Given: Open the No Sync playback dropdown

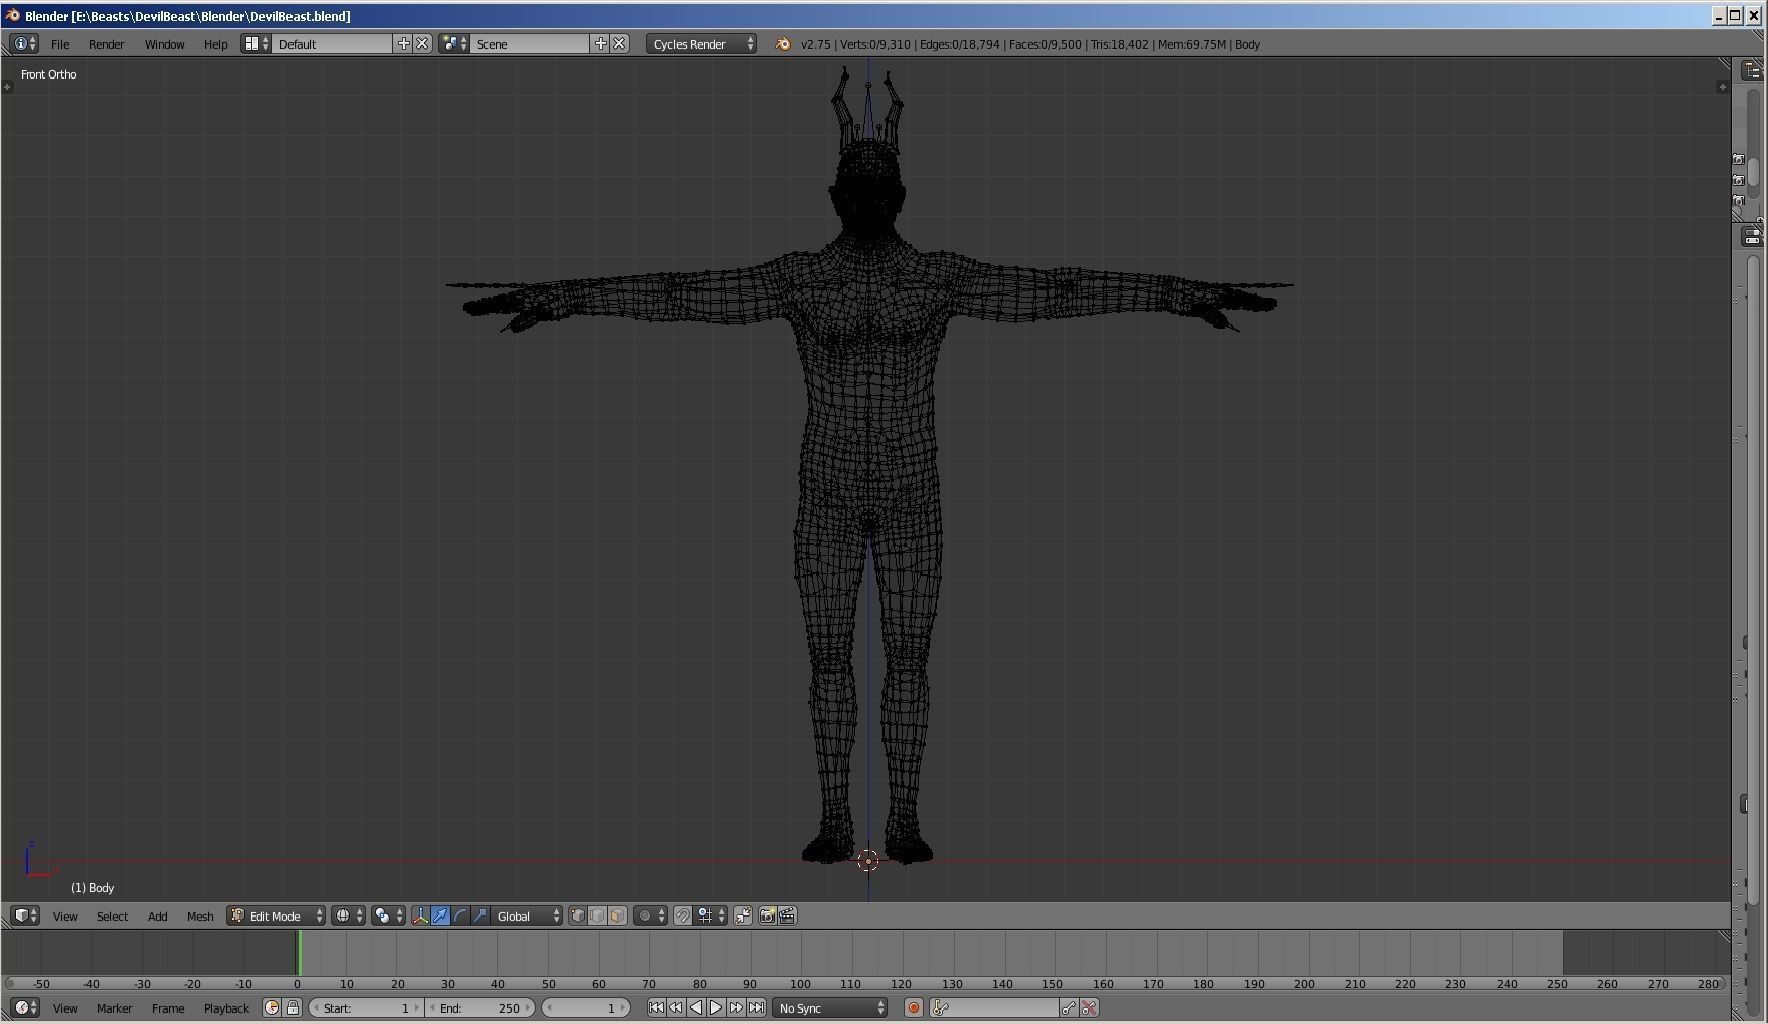Looking at the screenshot, I should point(830,1008).
